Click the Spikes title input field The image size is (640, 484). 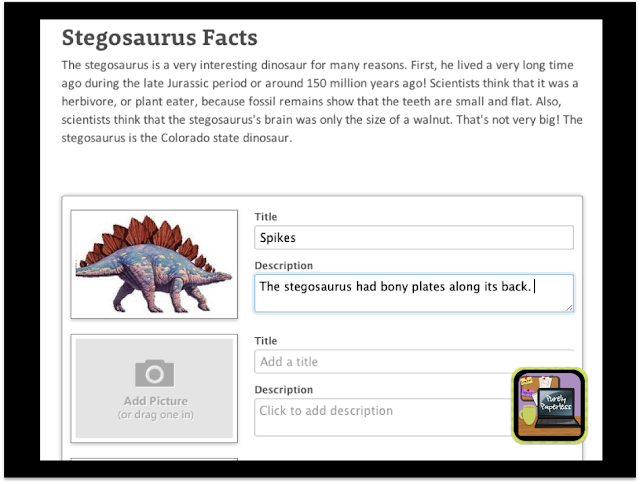point(413,238)
